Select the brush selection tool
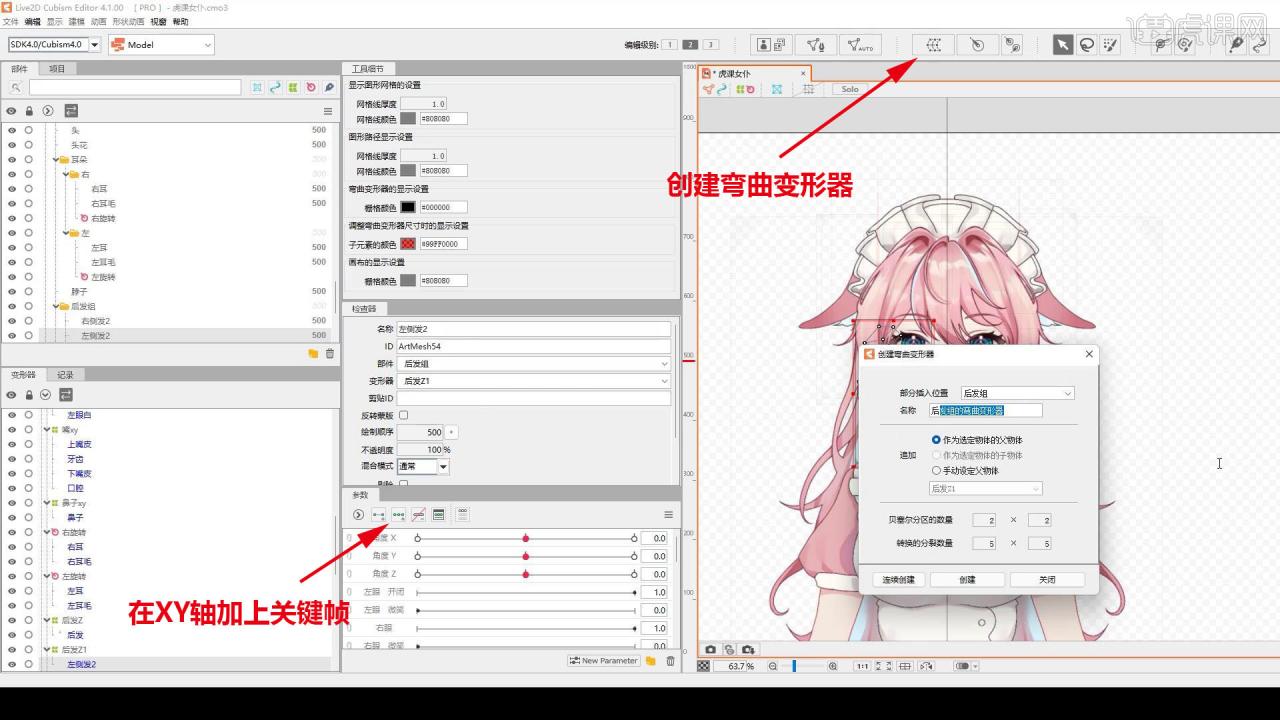 1109,44
